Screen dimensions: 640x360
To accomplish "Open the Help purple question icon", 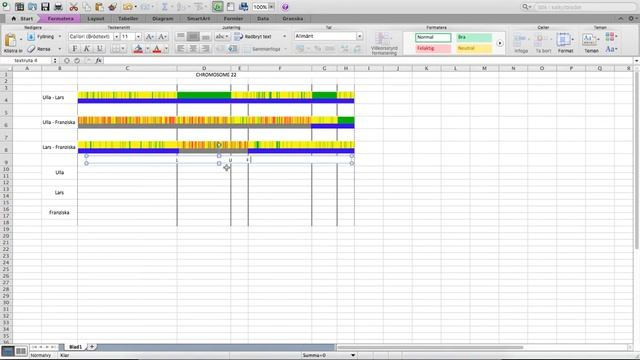I will [x=285, y=7].
